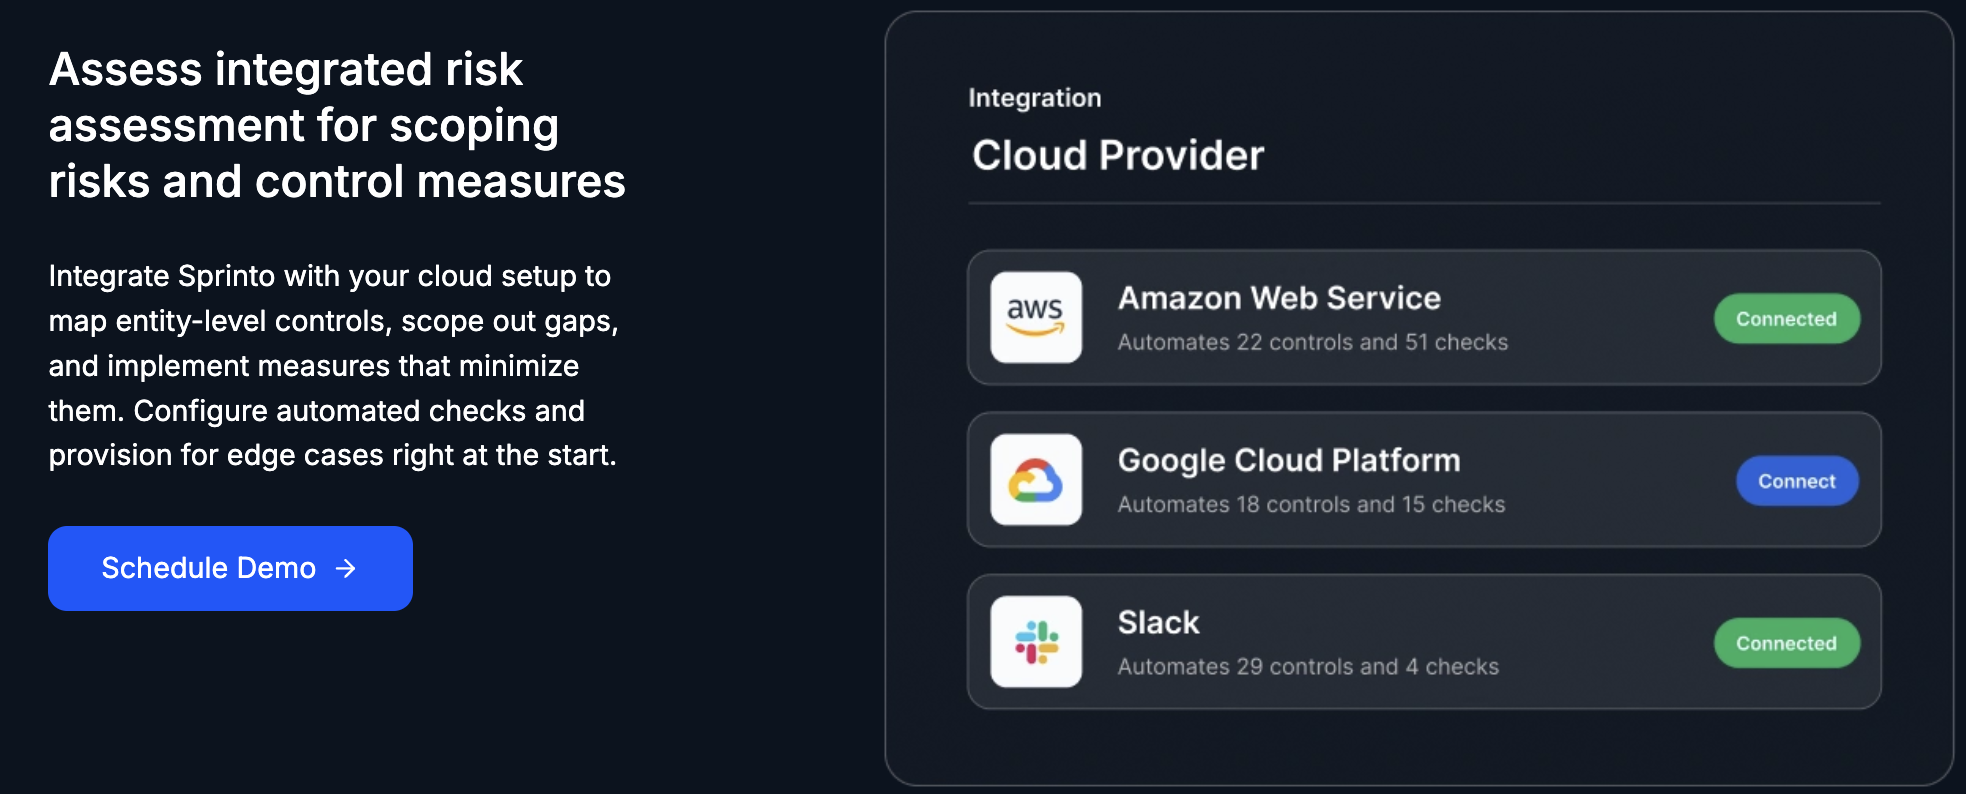Click the Google Cloud logo icon
This screenshot has height=794, width=1966.
click(1036, 480)
